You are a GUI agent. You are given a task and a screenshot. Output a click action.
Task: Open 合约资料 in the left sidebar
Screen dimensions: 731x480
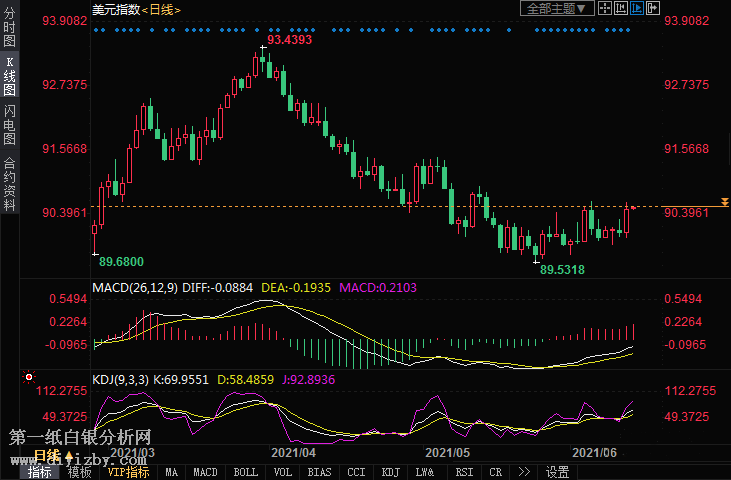coord(9,180)
